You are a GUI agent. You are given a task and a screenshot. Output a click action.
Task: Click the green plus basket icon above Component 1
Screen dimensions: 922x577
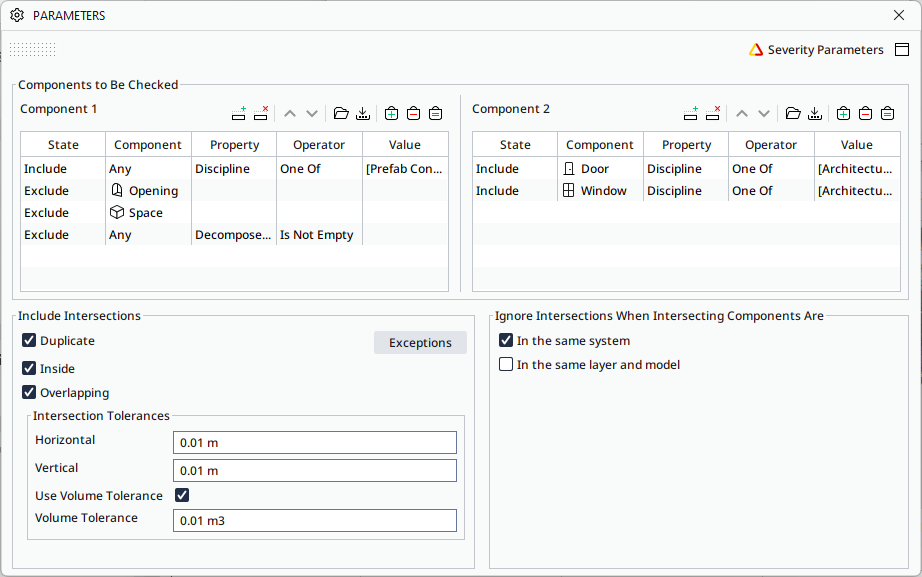coord(391,113)
